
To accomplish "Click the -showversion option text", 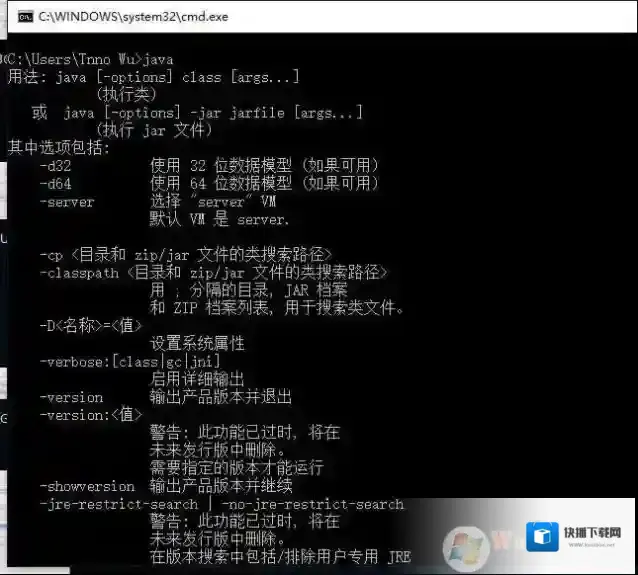I will [x=86, y=486].
